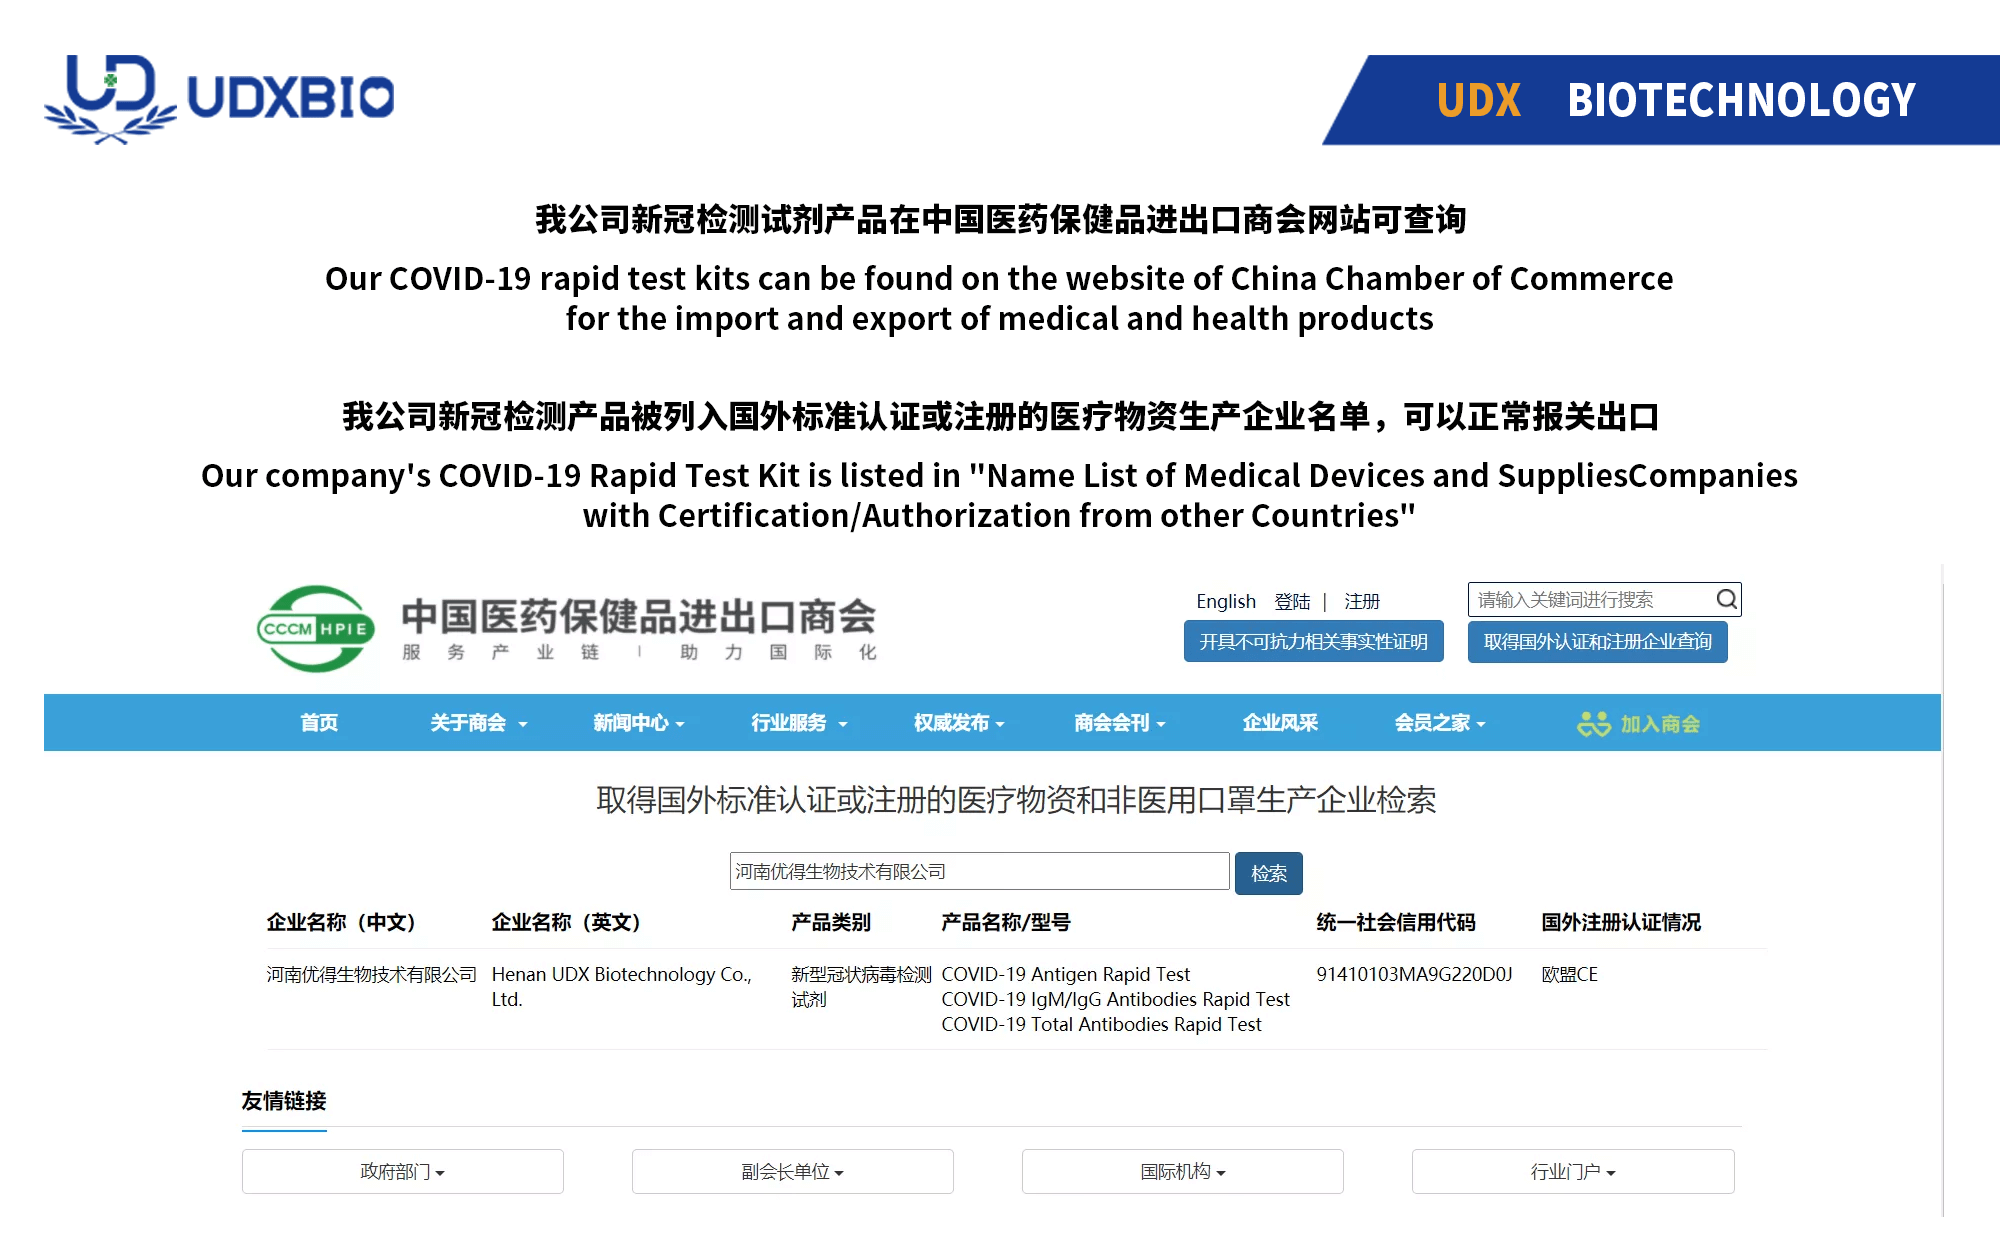Screen dimensions: 2000x1260
Task: Click the page heading 取得国外标准认证...企业检索
Action: point(1015,800)
